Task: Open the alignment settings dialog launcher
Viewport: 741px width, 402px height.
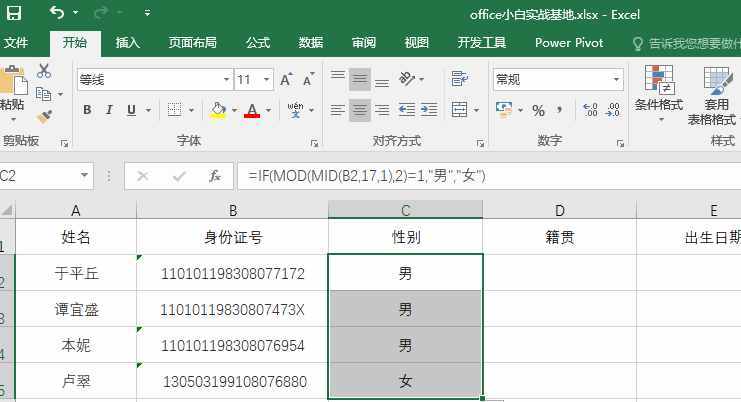Action: coord(481,144)
